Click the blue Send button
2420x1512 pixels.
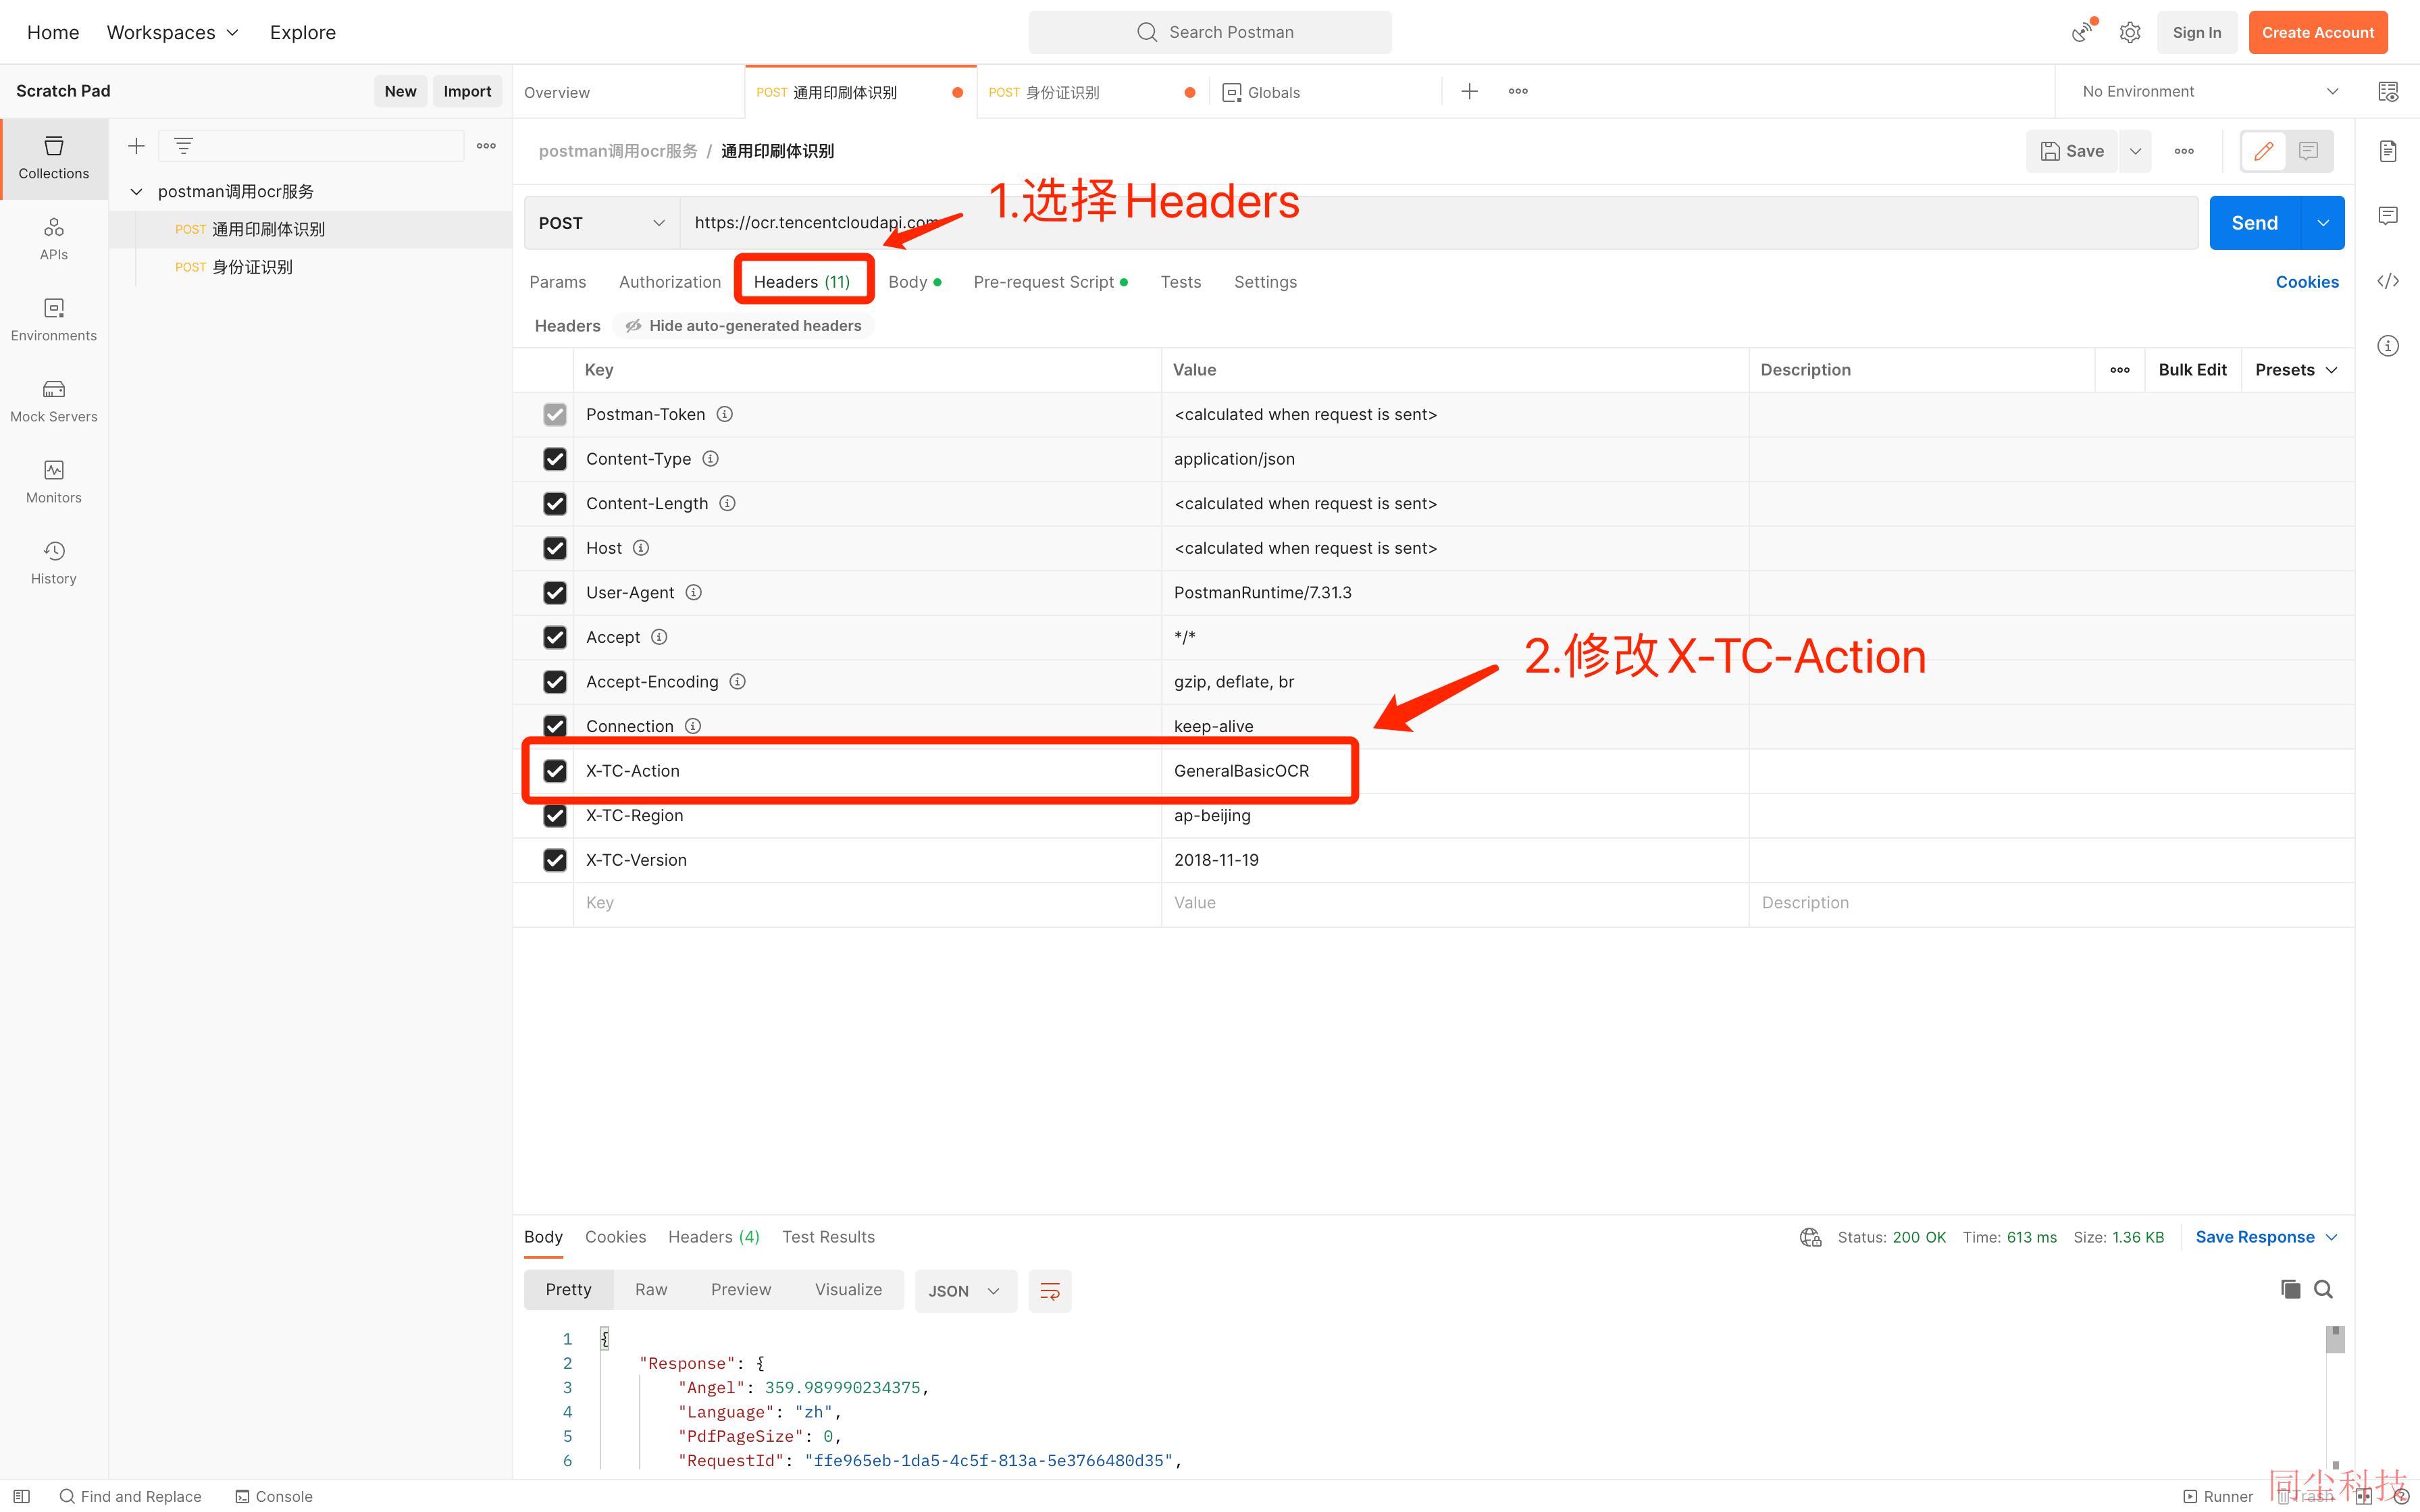click(2254, 223)
